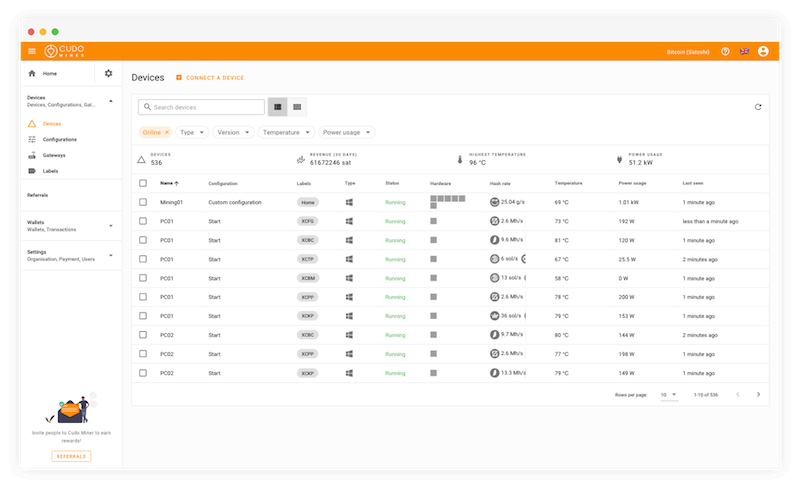
Task: Click the Referrals button at bottom left
Action: (71, 456)
